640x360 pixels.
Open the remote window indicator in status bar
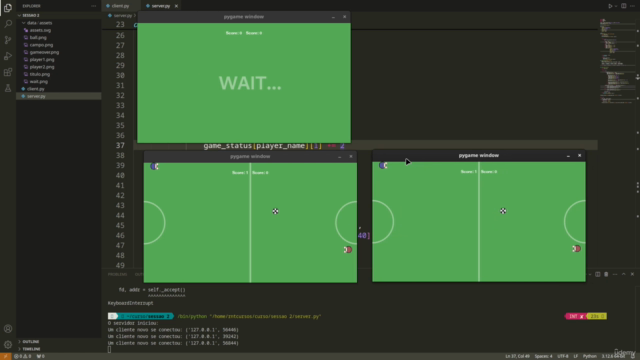tap(5, 356)
